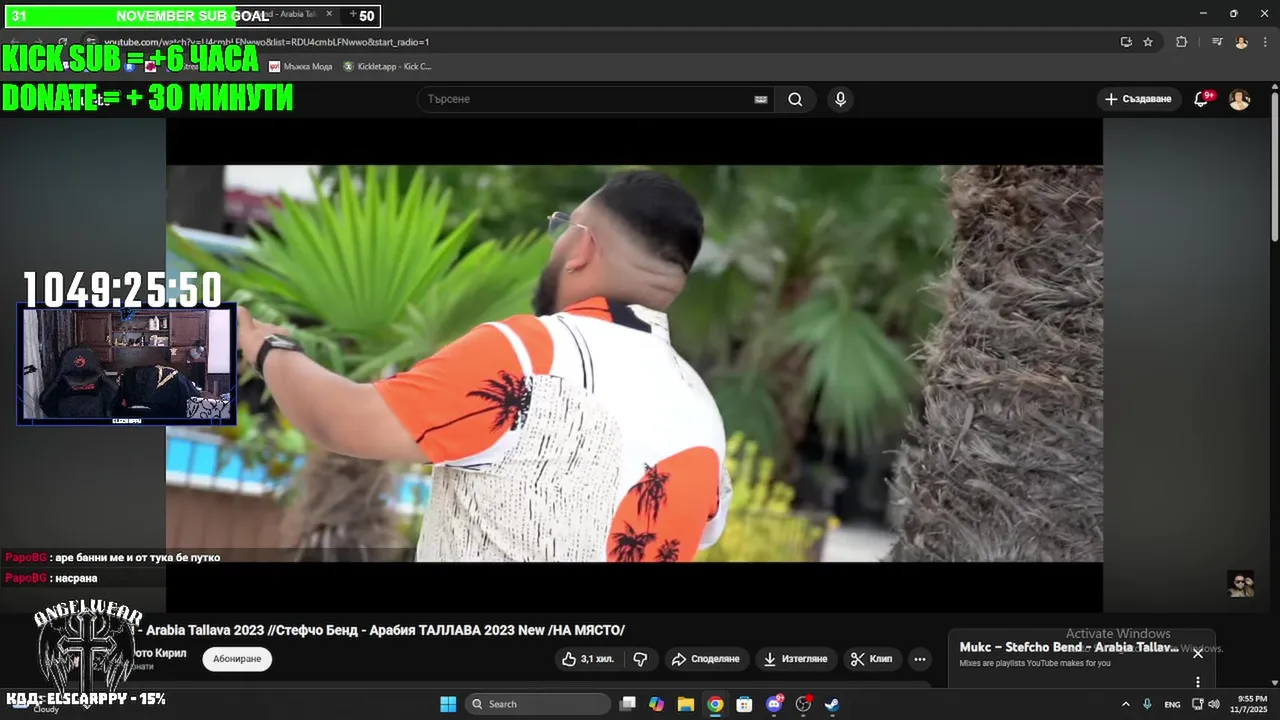
Task: Open the Kicklet.app bookmark
Action: pyautogui.click(x=387, y=66)
